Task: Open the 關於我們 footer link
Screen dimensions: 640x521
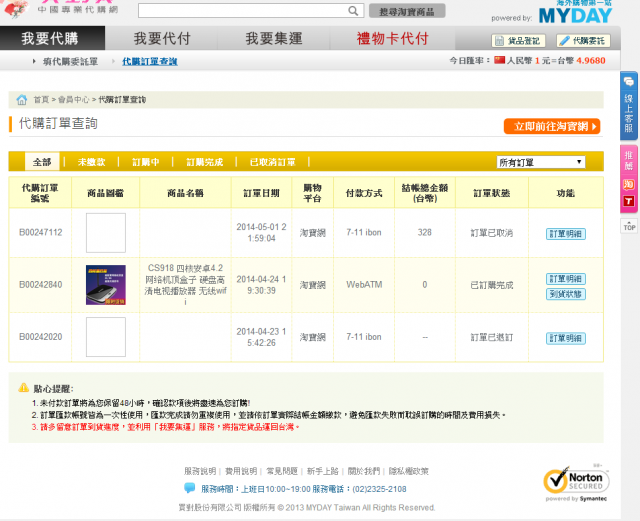Action: pos(364,471)
